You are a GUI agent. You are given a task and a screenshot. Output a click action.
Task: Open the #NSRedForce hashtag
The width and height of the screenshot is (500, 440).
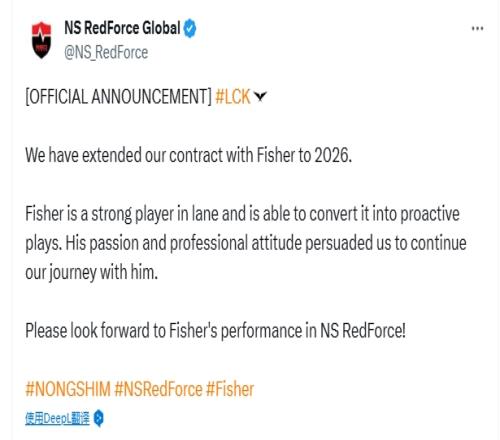point(158,389)
